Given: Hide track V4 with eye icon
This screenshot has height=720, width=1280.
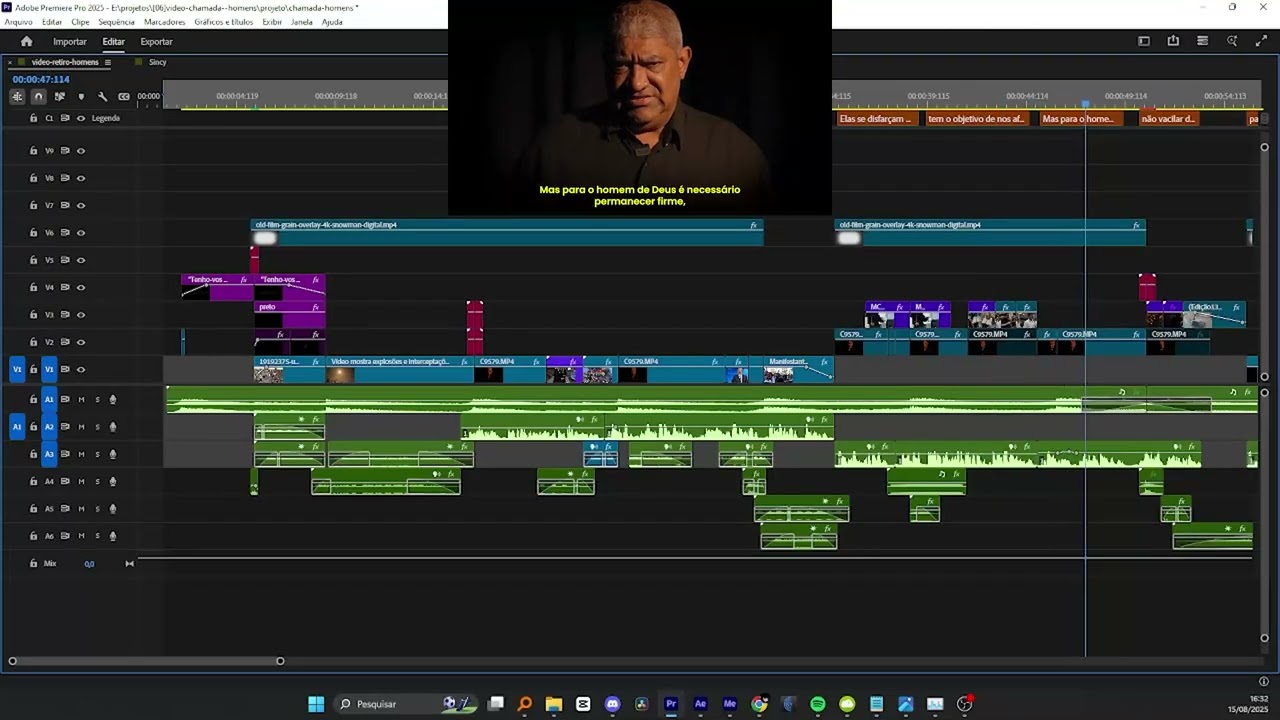Looking at the screenshot, I should coord(81,288).
